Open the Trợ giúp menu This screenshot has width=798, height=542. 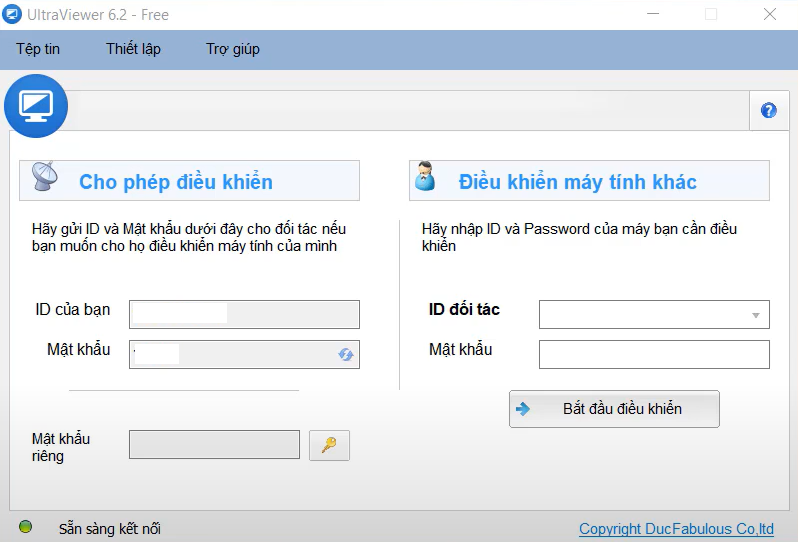click(233, 49)
